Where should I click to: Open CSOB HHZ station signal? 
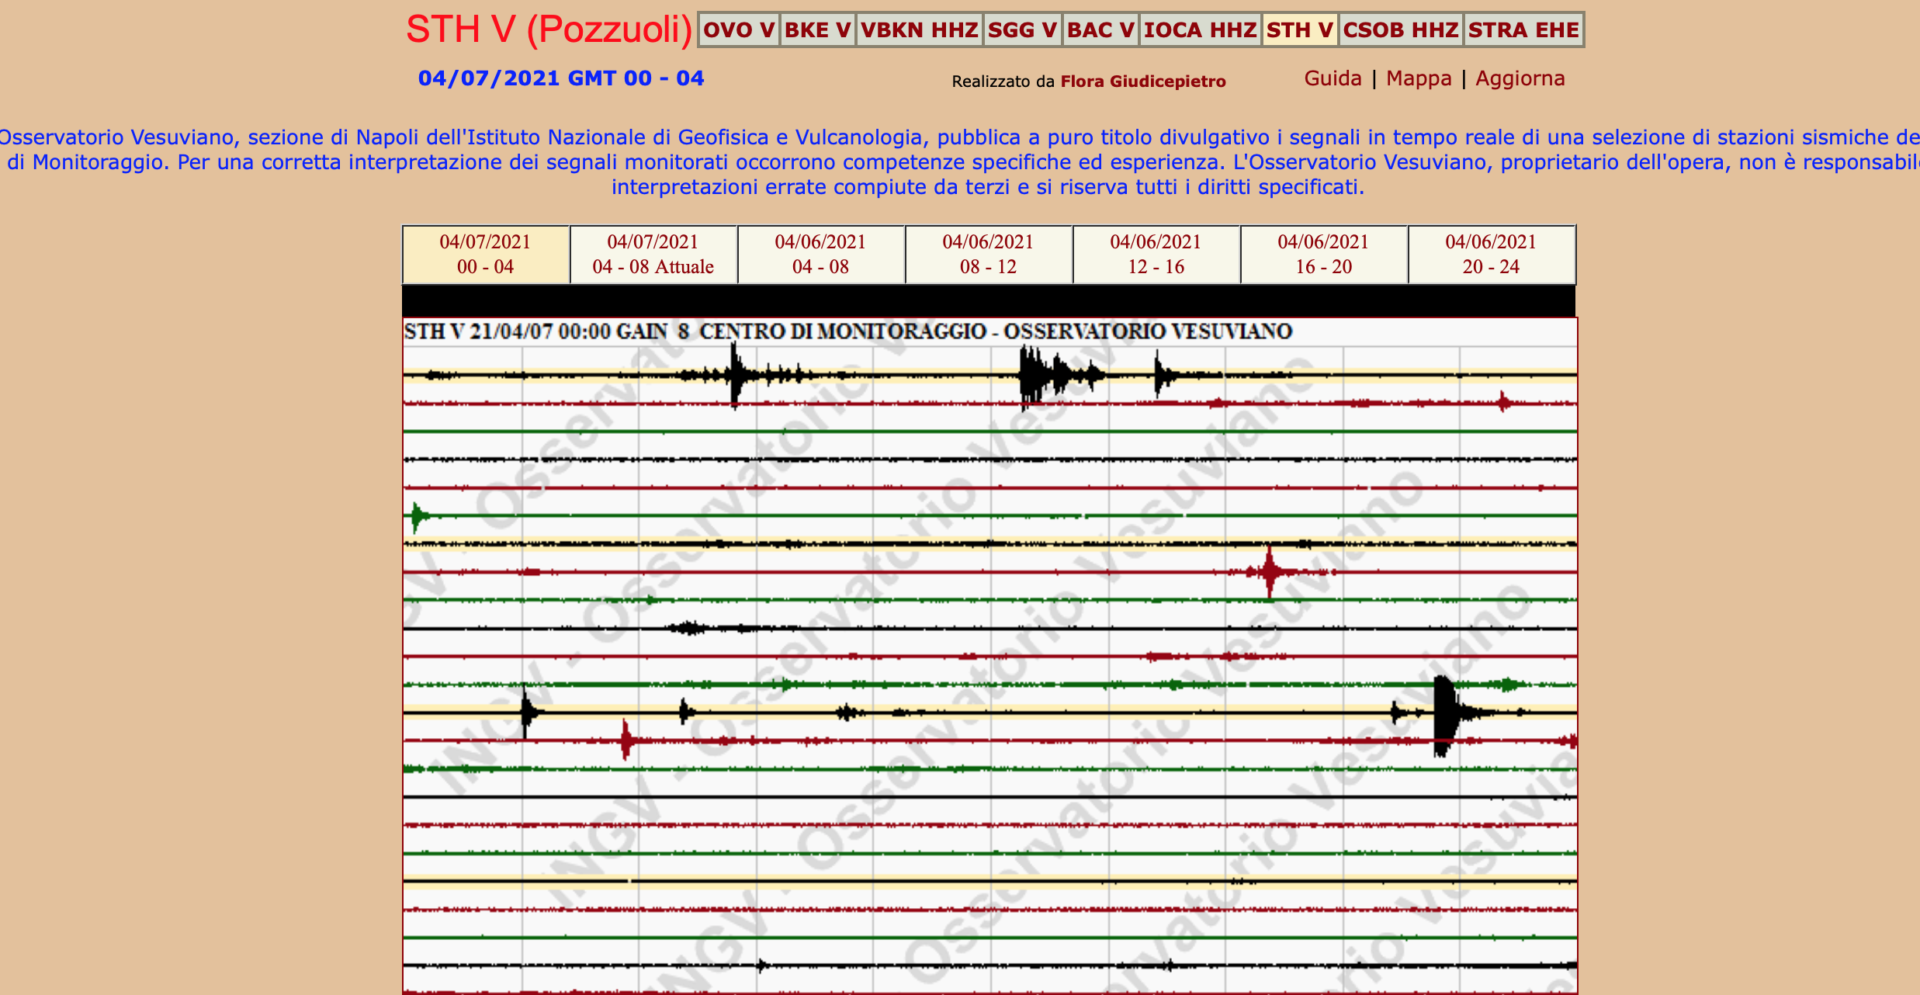pos(1401,30)
